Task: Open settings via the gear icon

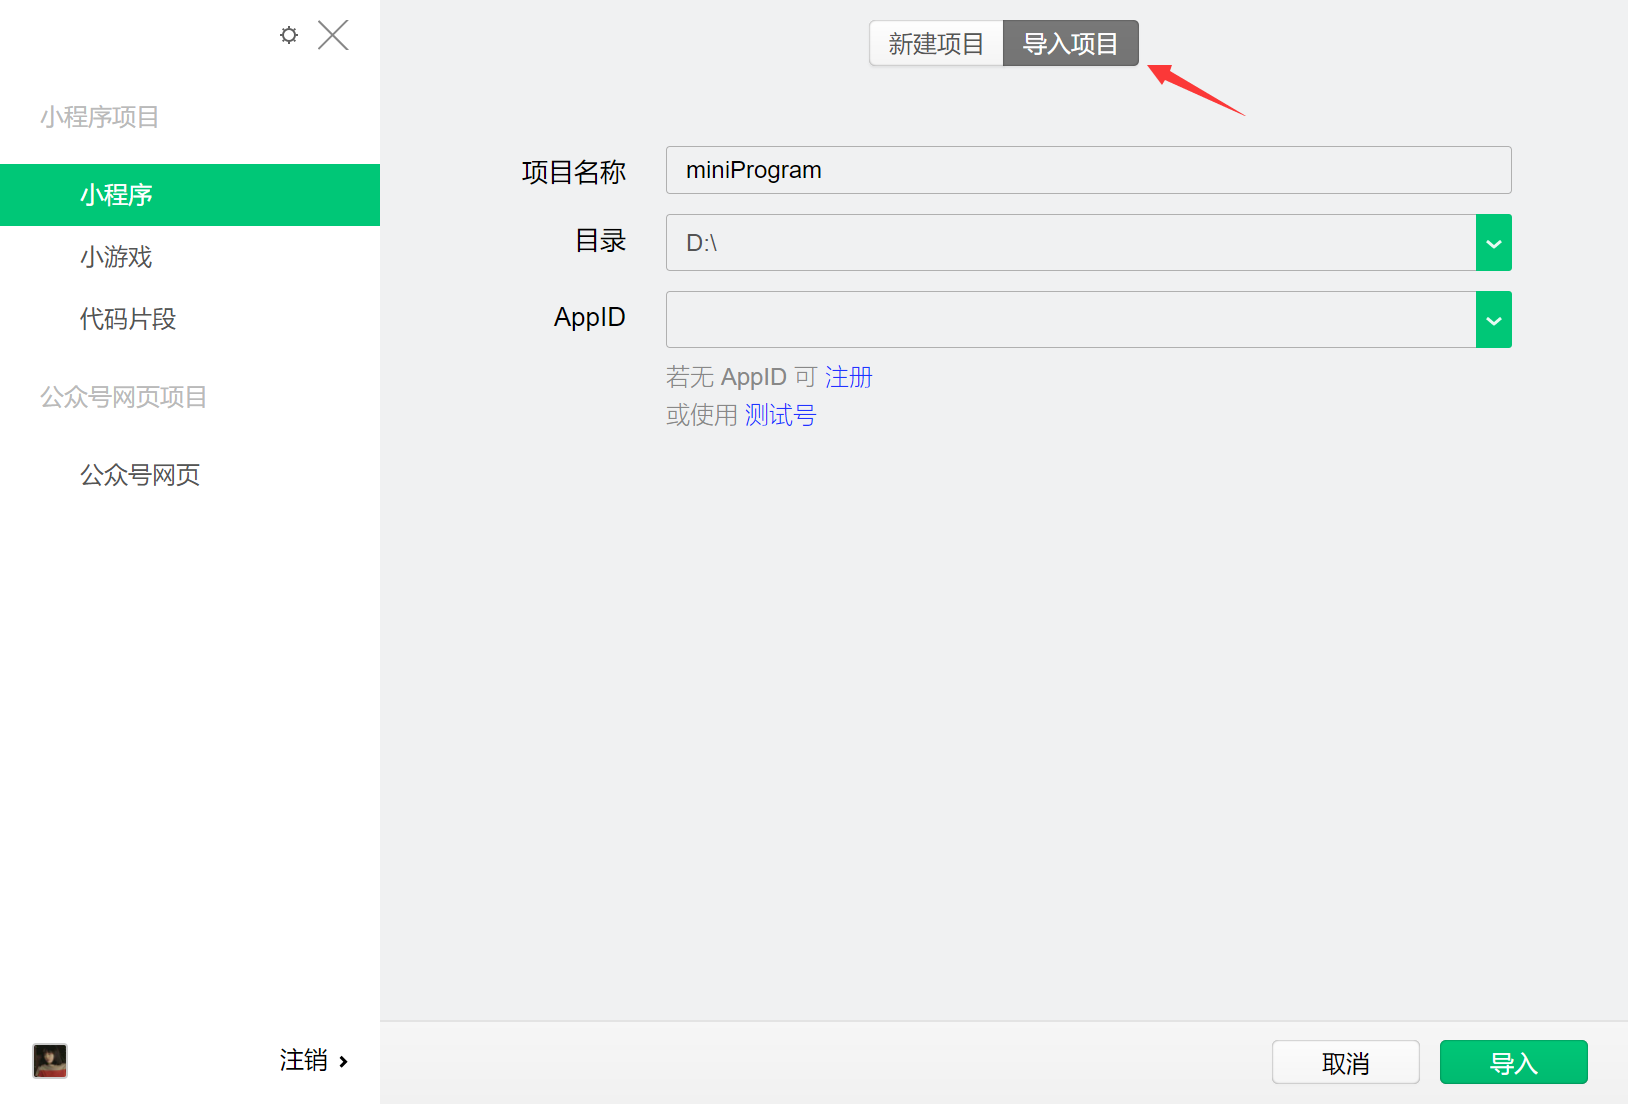Action: 289,35
